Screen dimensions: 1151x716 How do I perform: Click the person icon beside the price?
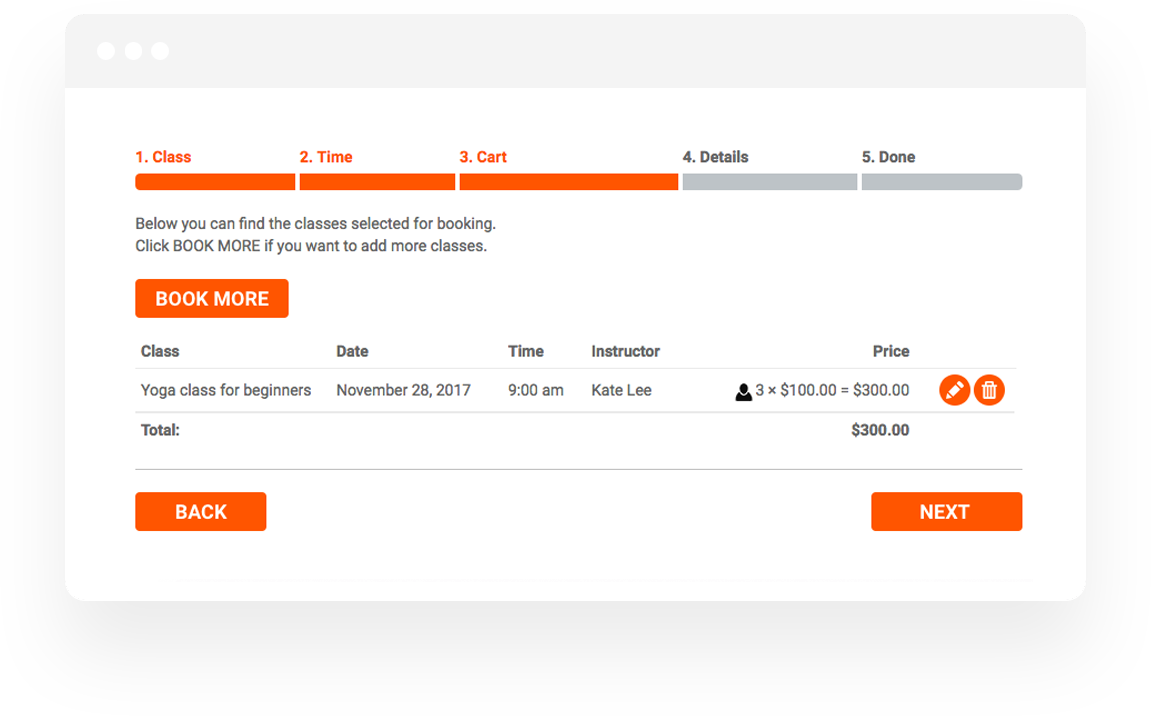click(x=743, y=392)
